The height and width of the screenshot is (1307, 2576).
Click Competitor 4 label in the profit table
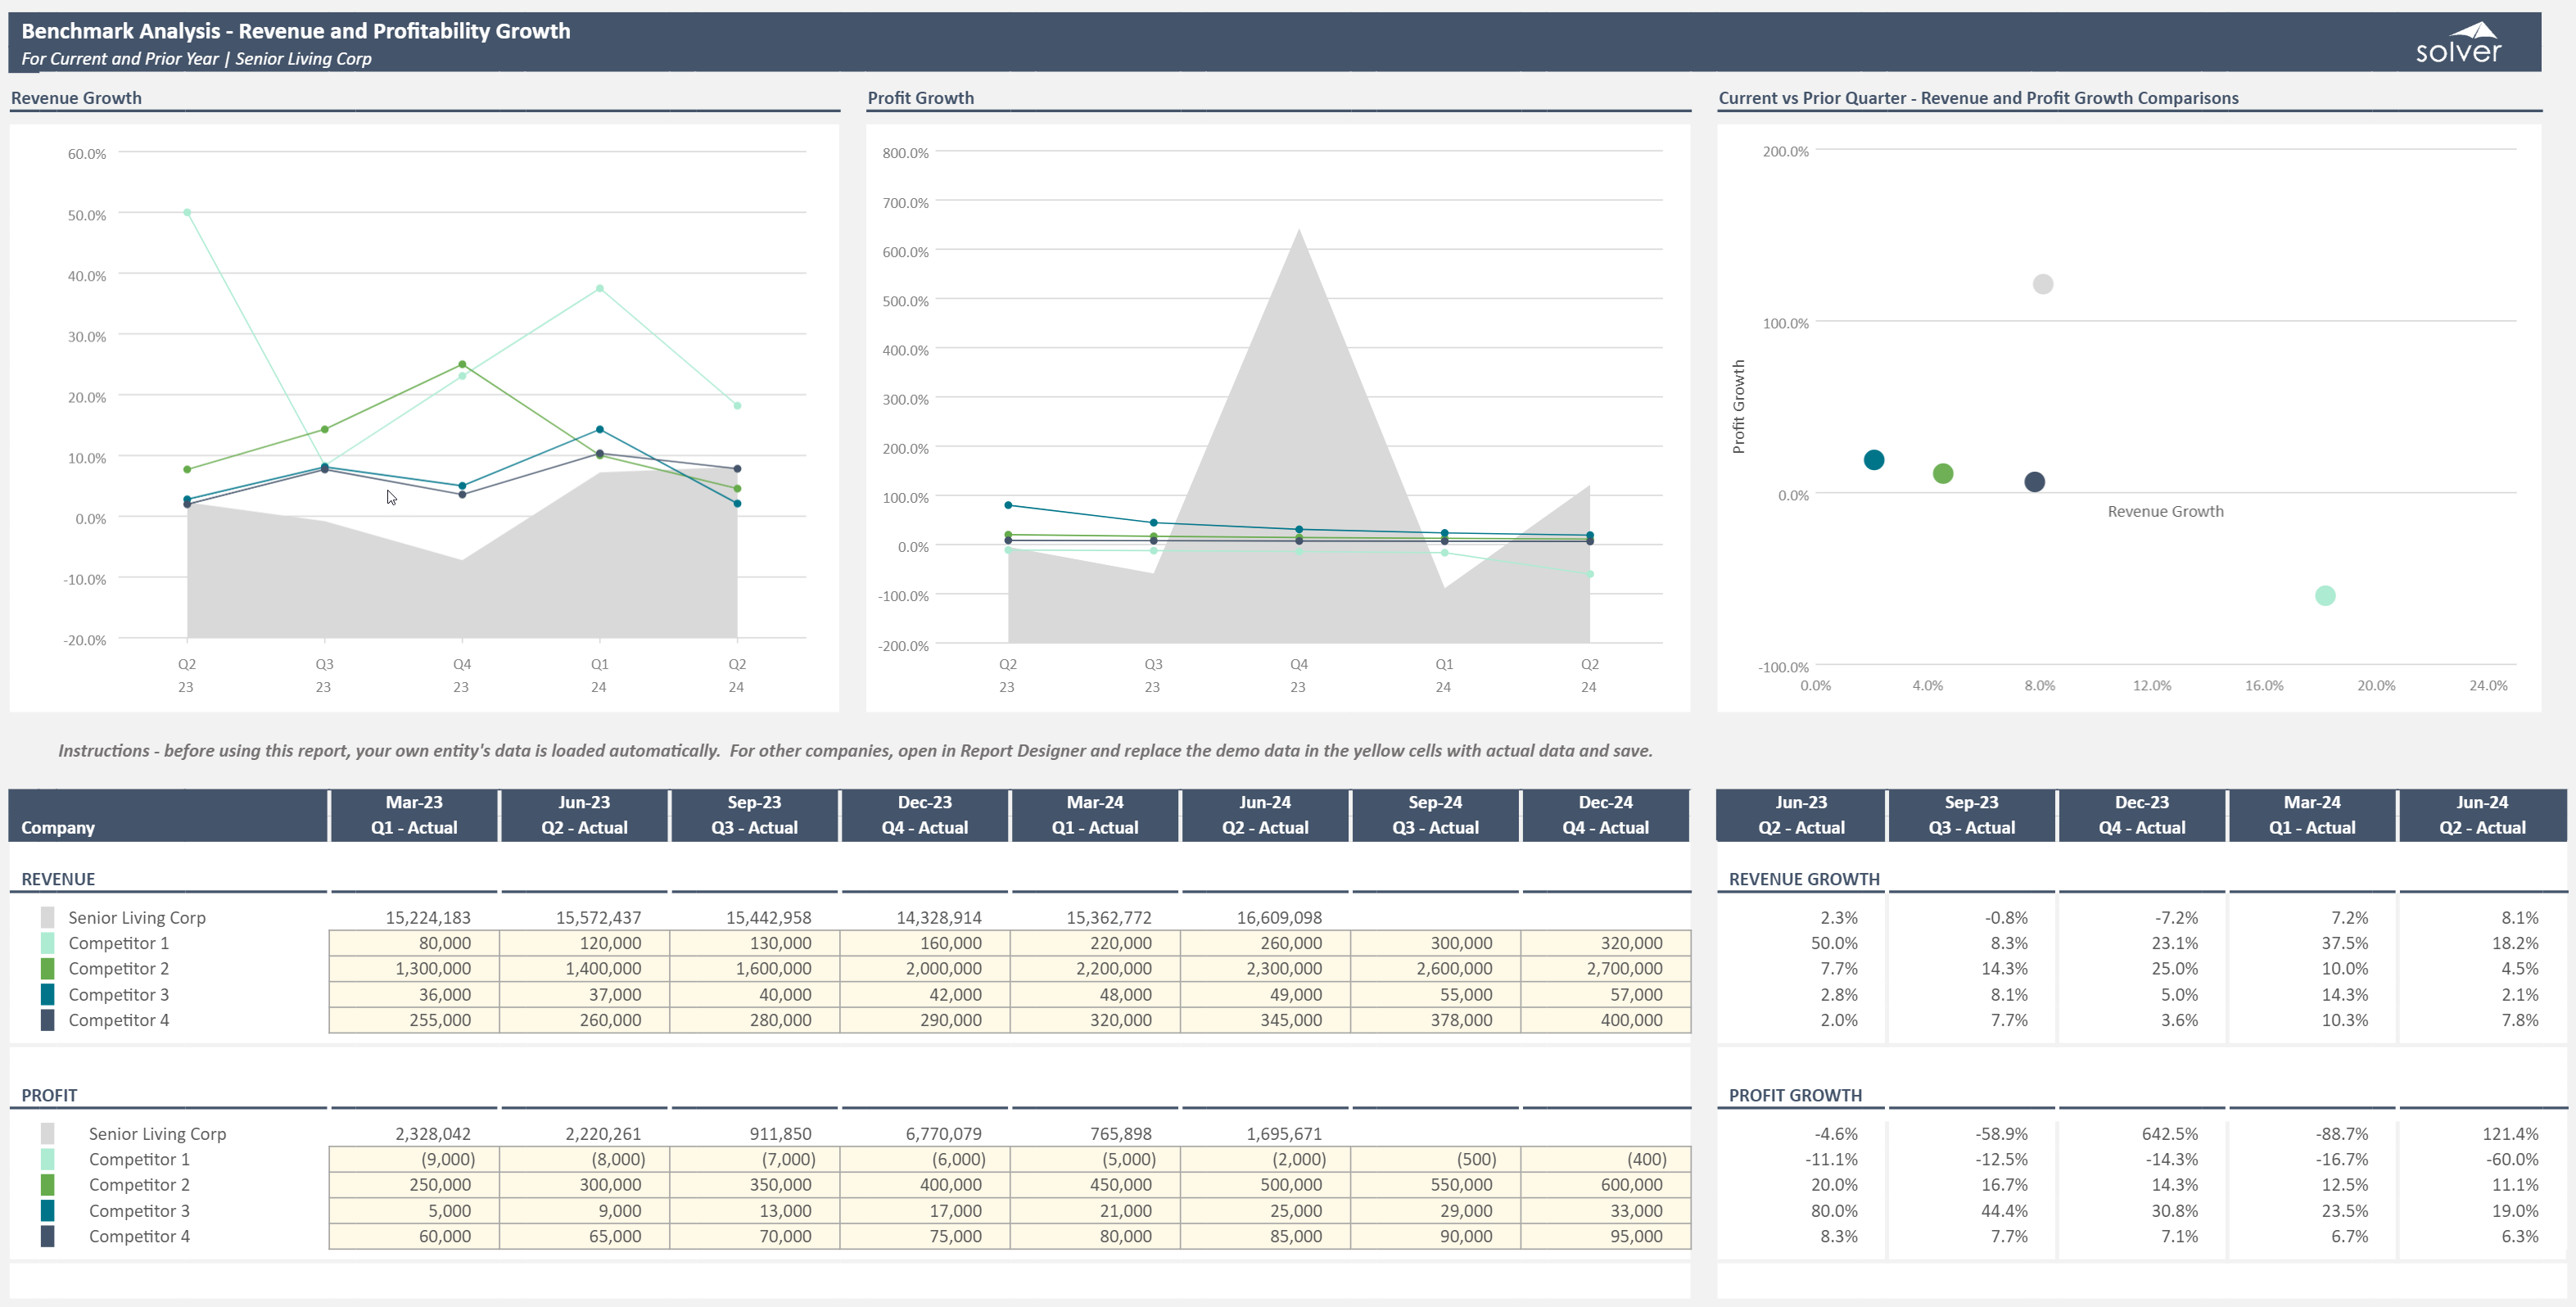tap(139, 1236)
